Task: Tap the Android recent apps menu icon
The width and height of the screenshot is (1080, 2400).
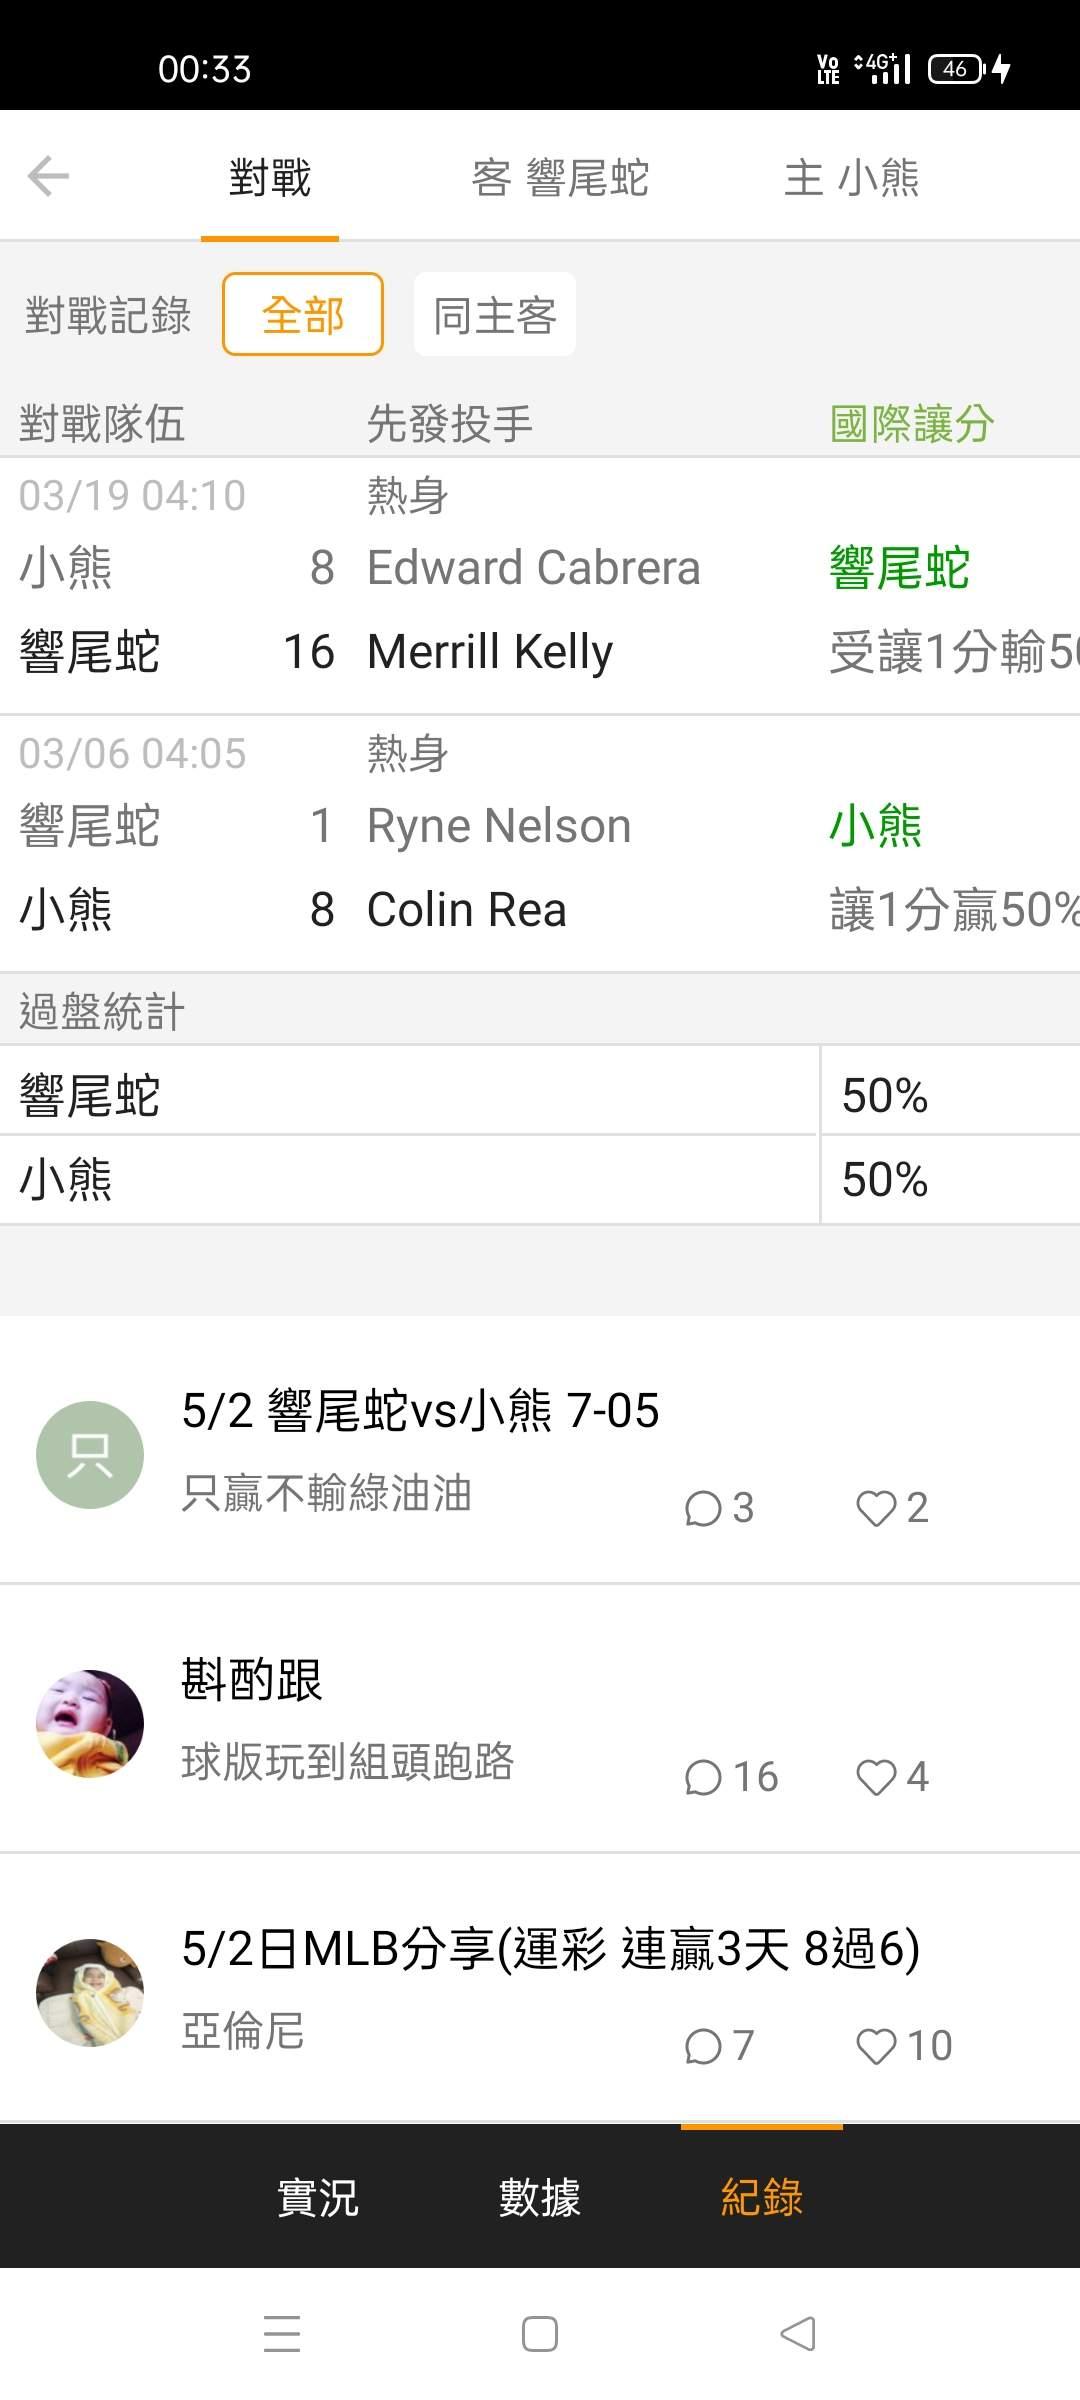Action: (x=282, y=2334)
